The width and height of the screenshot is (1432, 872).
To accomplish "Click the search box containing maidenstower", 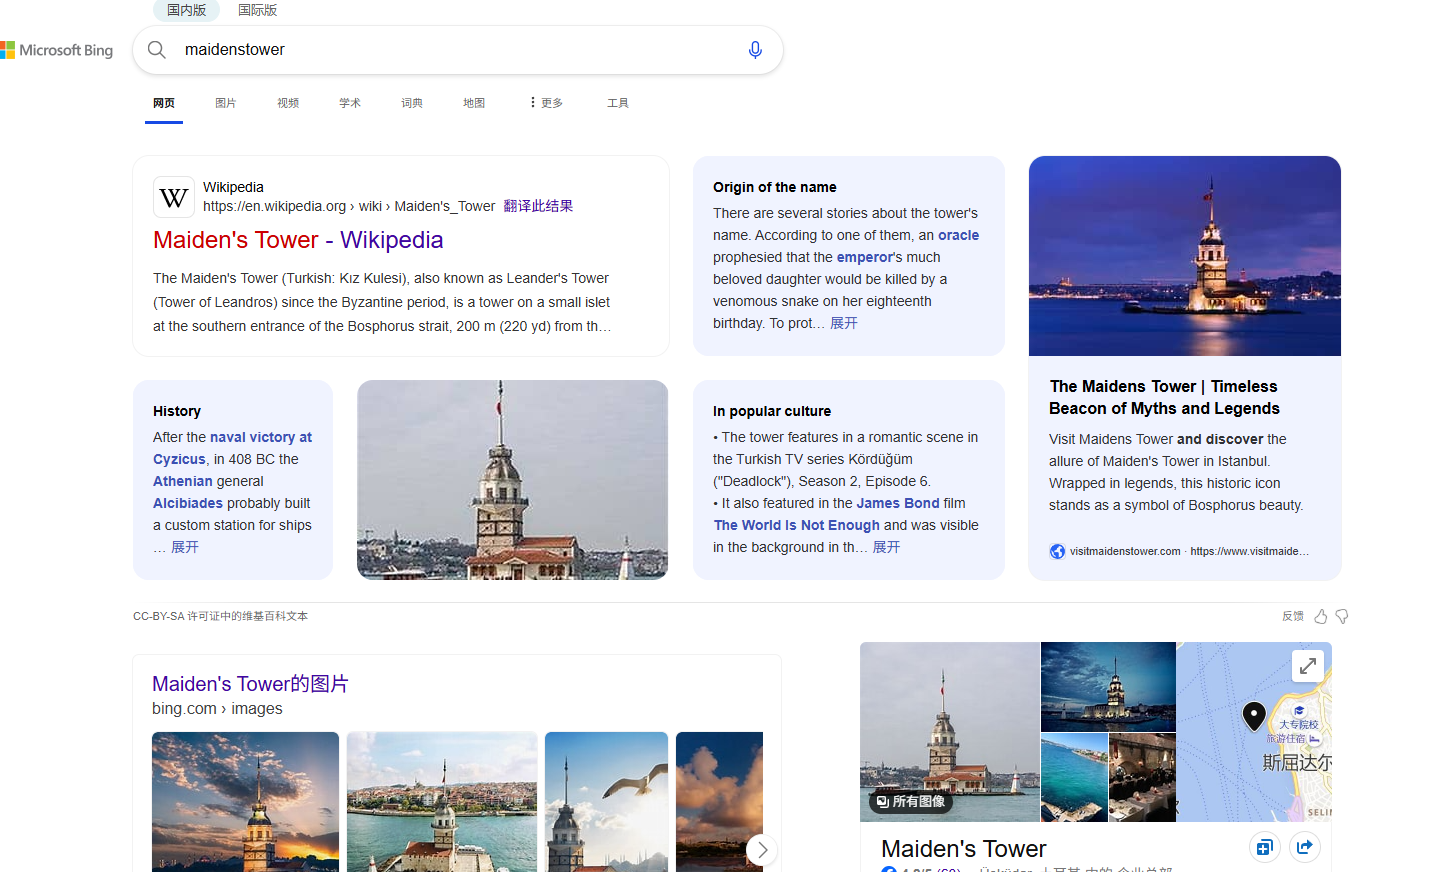I will click(450, 50).
